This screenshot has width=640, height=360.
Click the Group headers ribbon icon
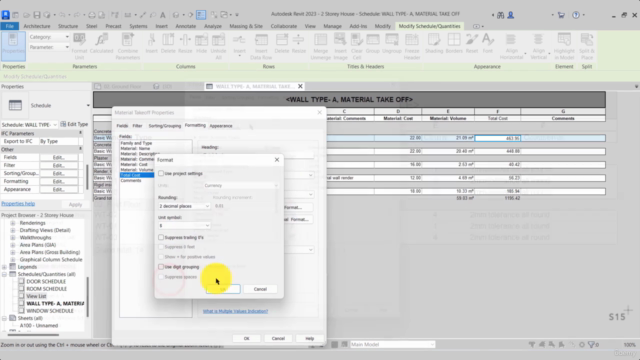point(372,44)
